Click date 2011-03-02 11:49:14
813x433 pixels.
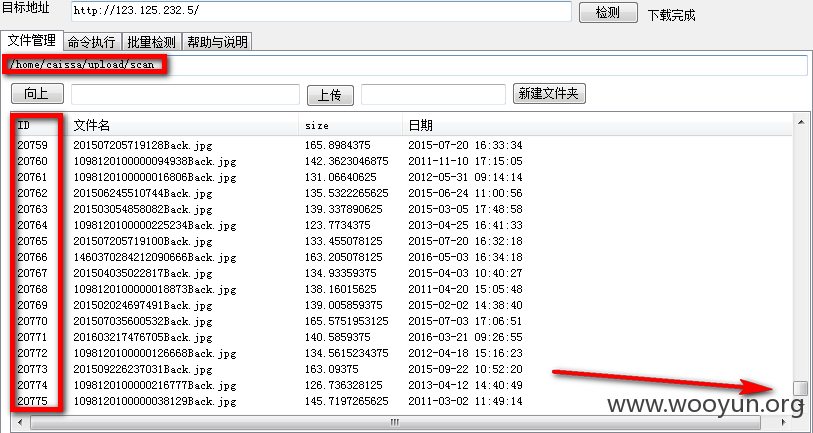click(x=465, y=401)
